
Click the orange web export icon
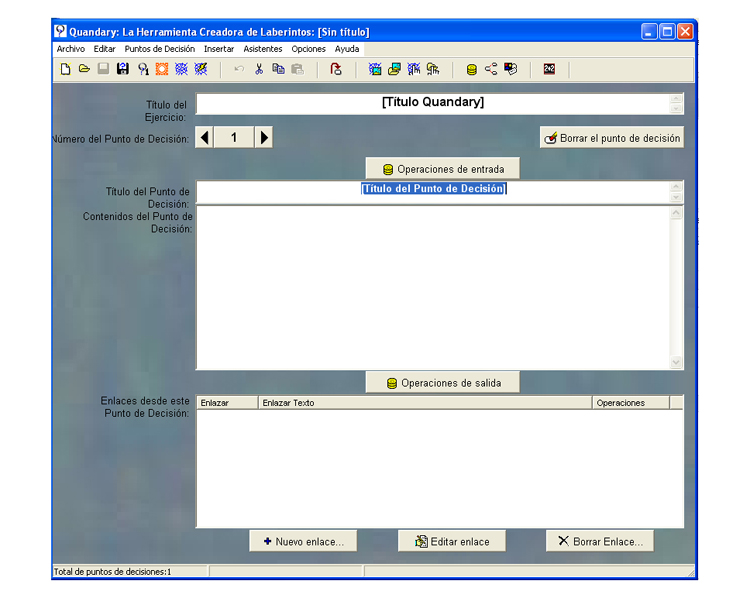tap(162, 69)
